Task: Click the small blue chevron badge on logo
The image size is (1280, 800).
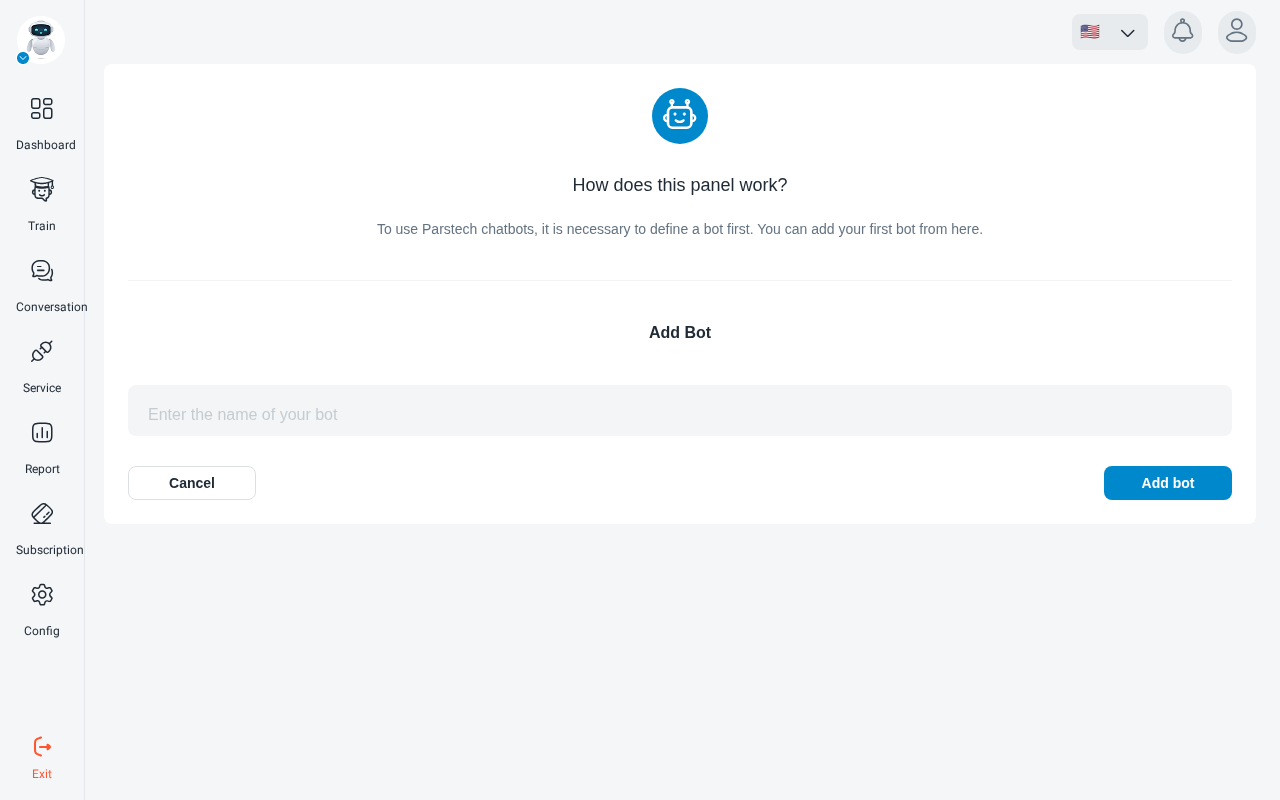Action: [23, 58]
